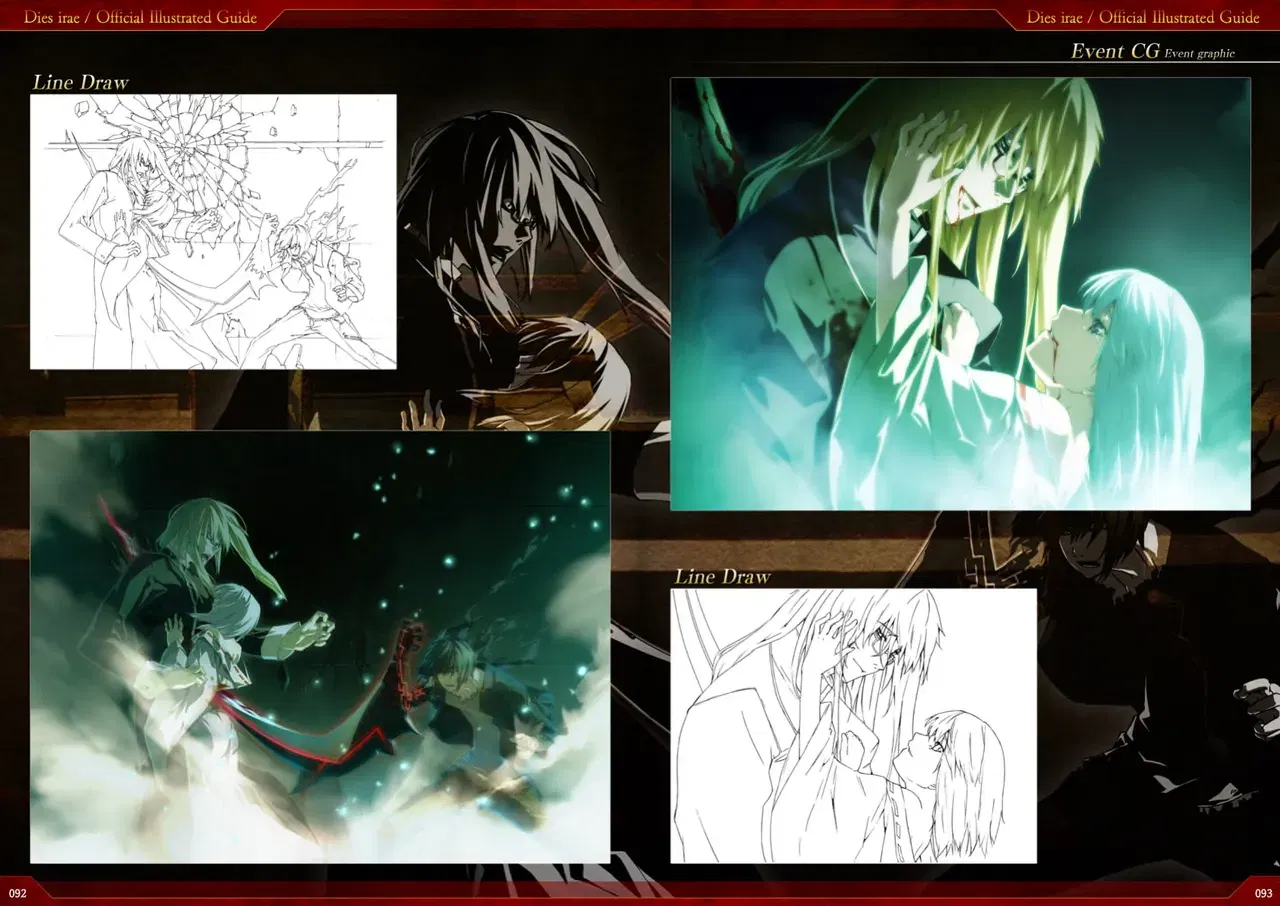This screenshot has height=906, width=1280.
Task: Click page number 093
Action: (x=1263, y=892)
